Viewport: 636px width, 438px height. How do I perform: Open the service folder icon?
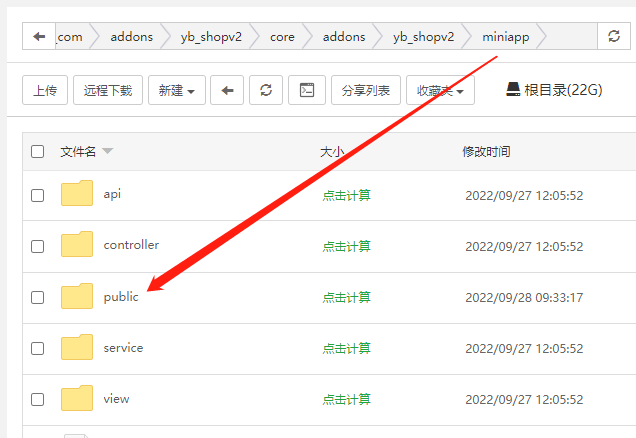(77, 347)
